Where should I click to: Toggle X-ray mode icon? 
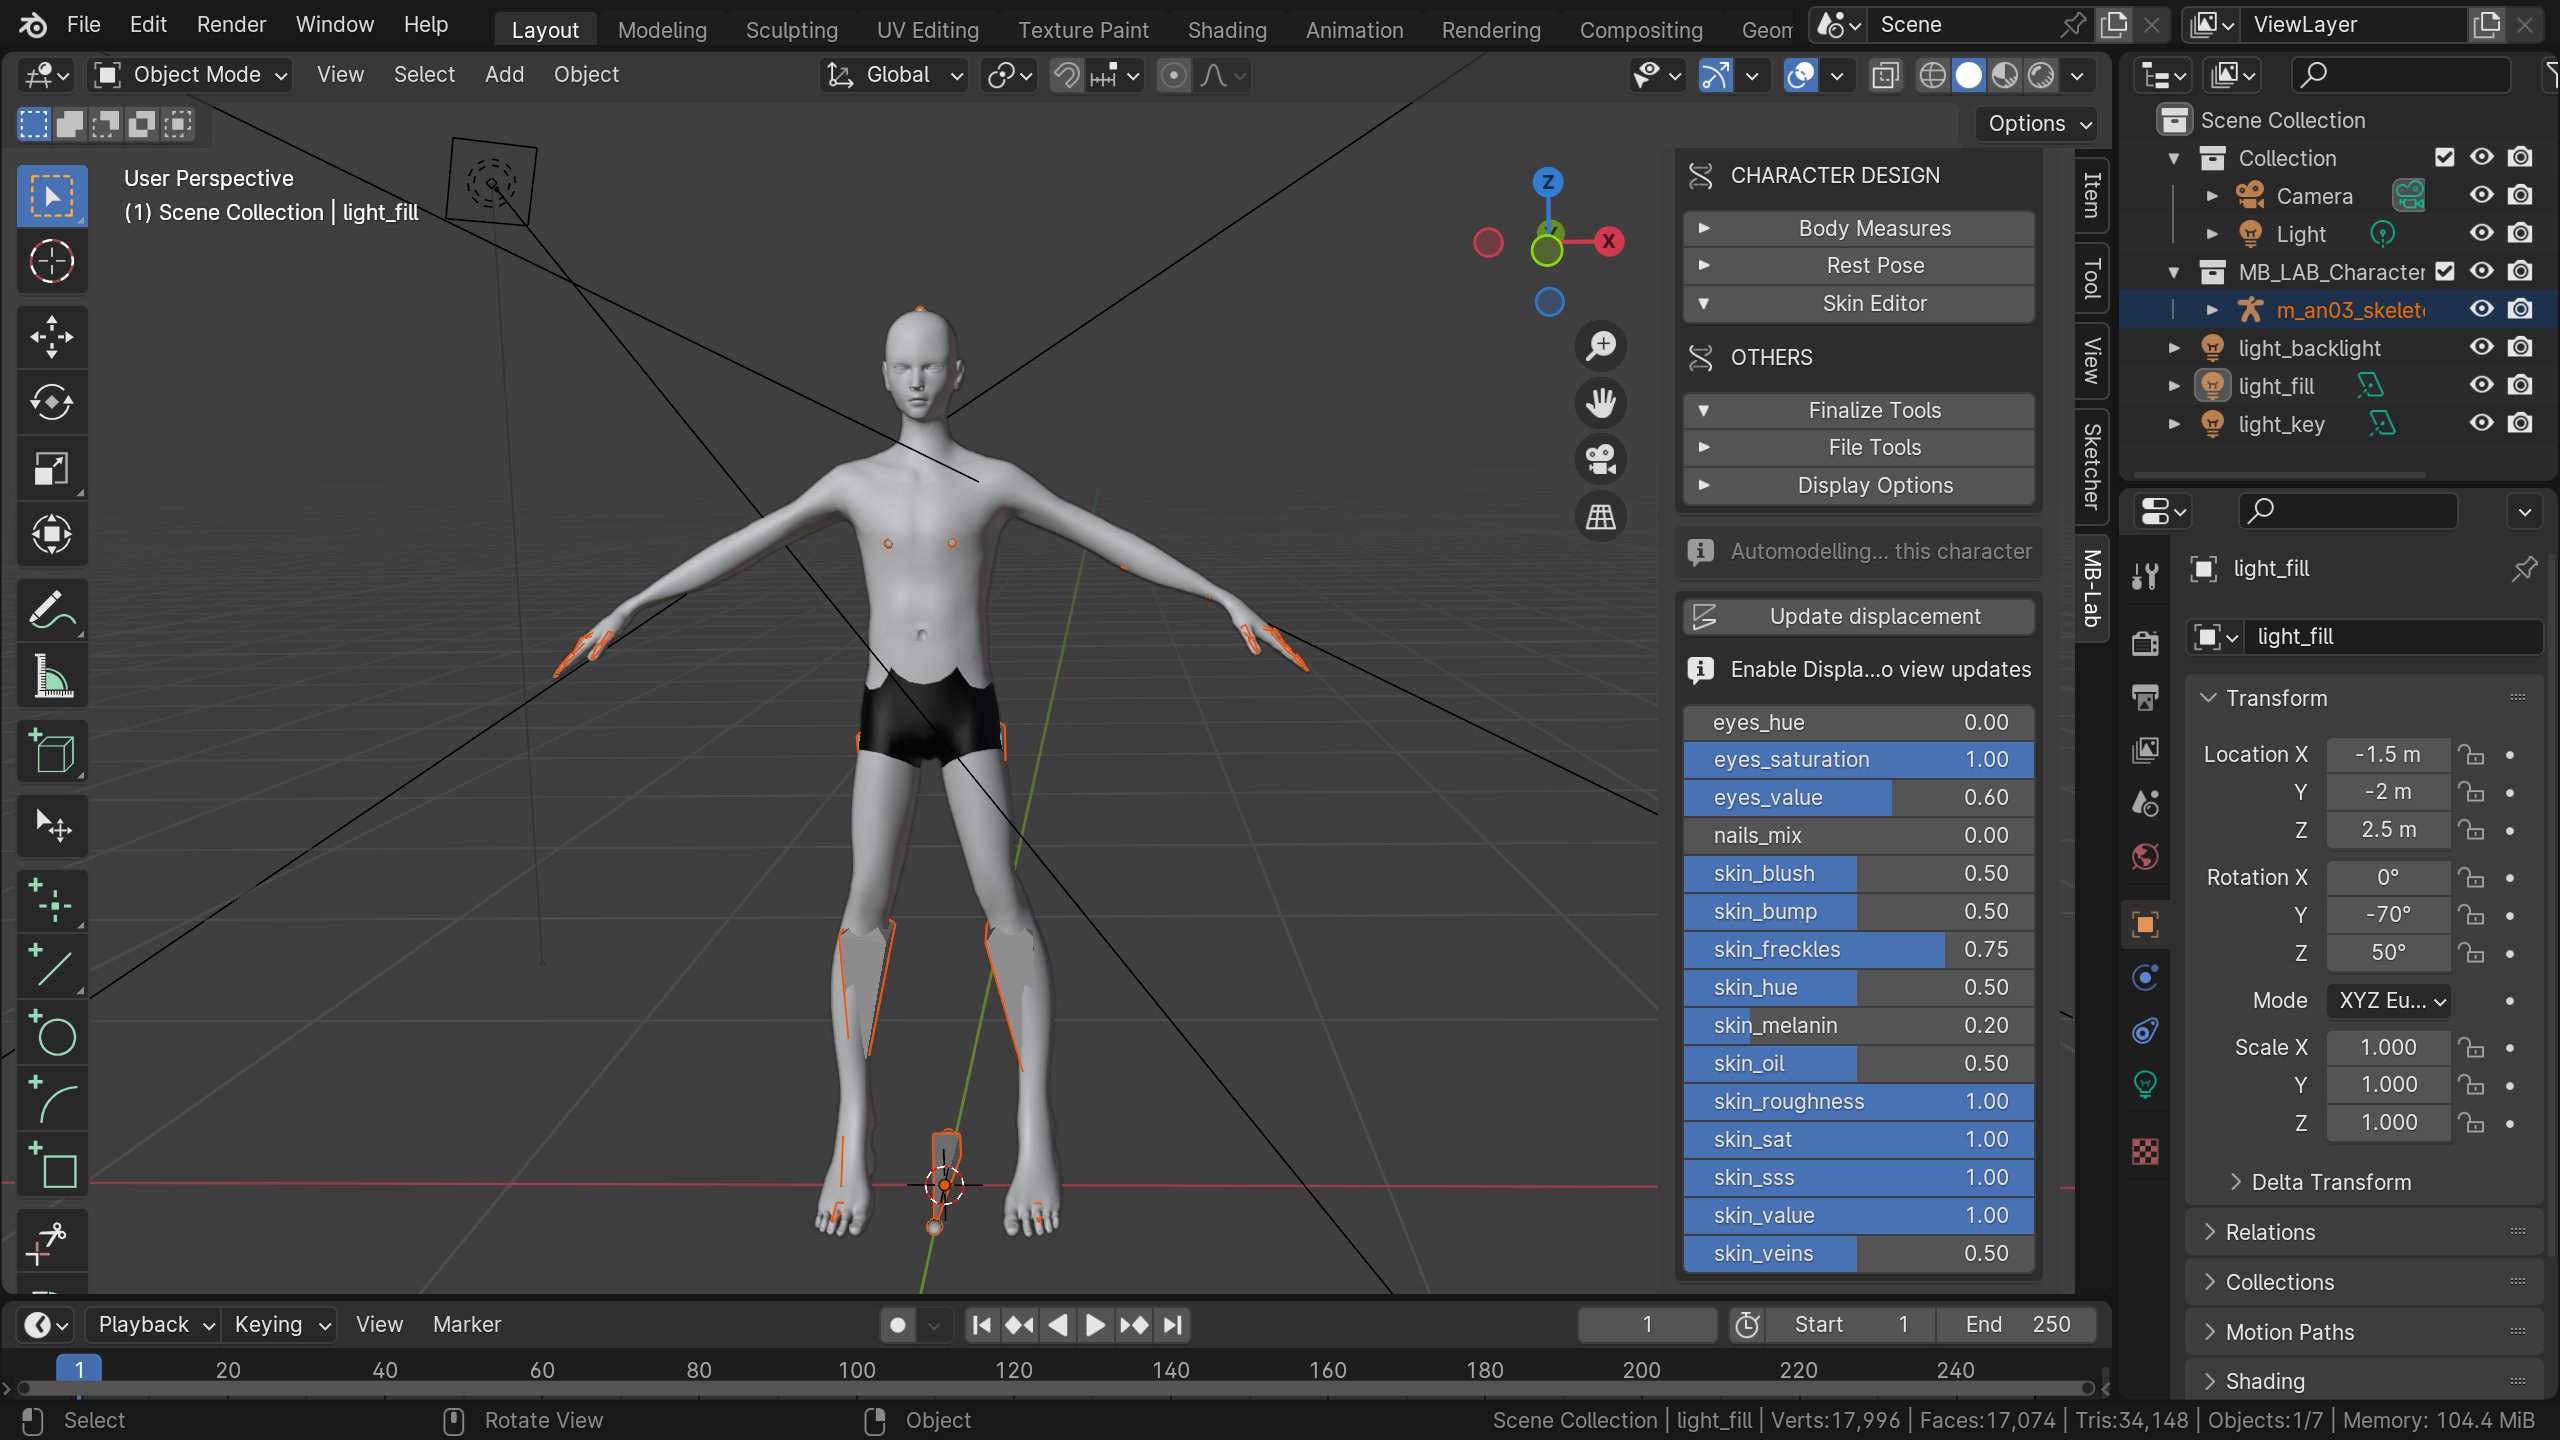tap(1885, 75)
